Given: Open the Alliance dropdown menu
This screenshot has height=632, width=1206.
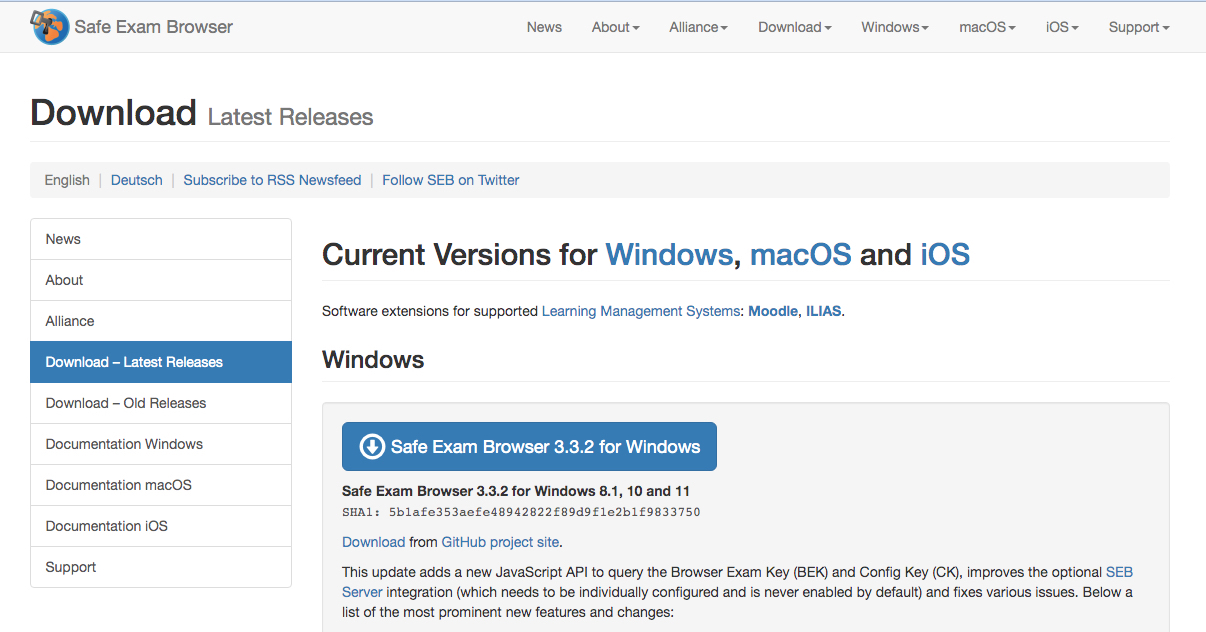Looking at the screenshot, I should 698,27.
